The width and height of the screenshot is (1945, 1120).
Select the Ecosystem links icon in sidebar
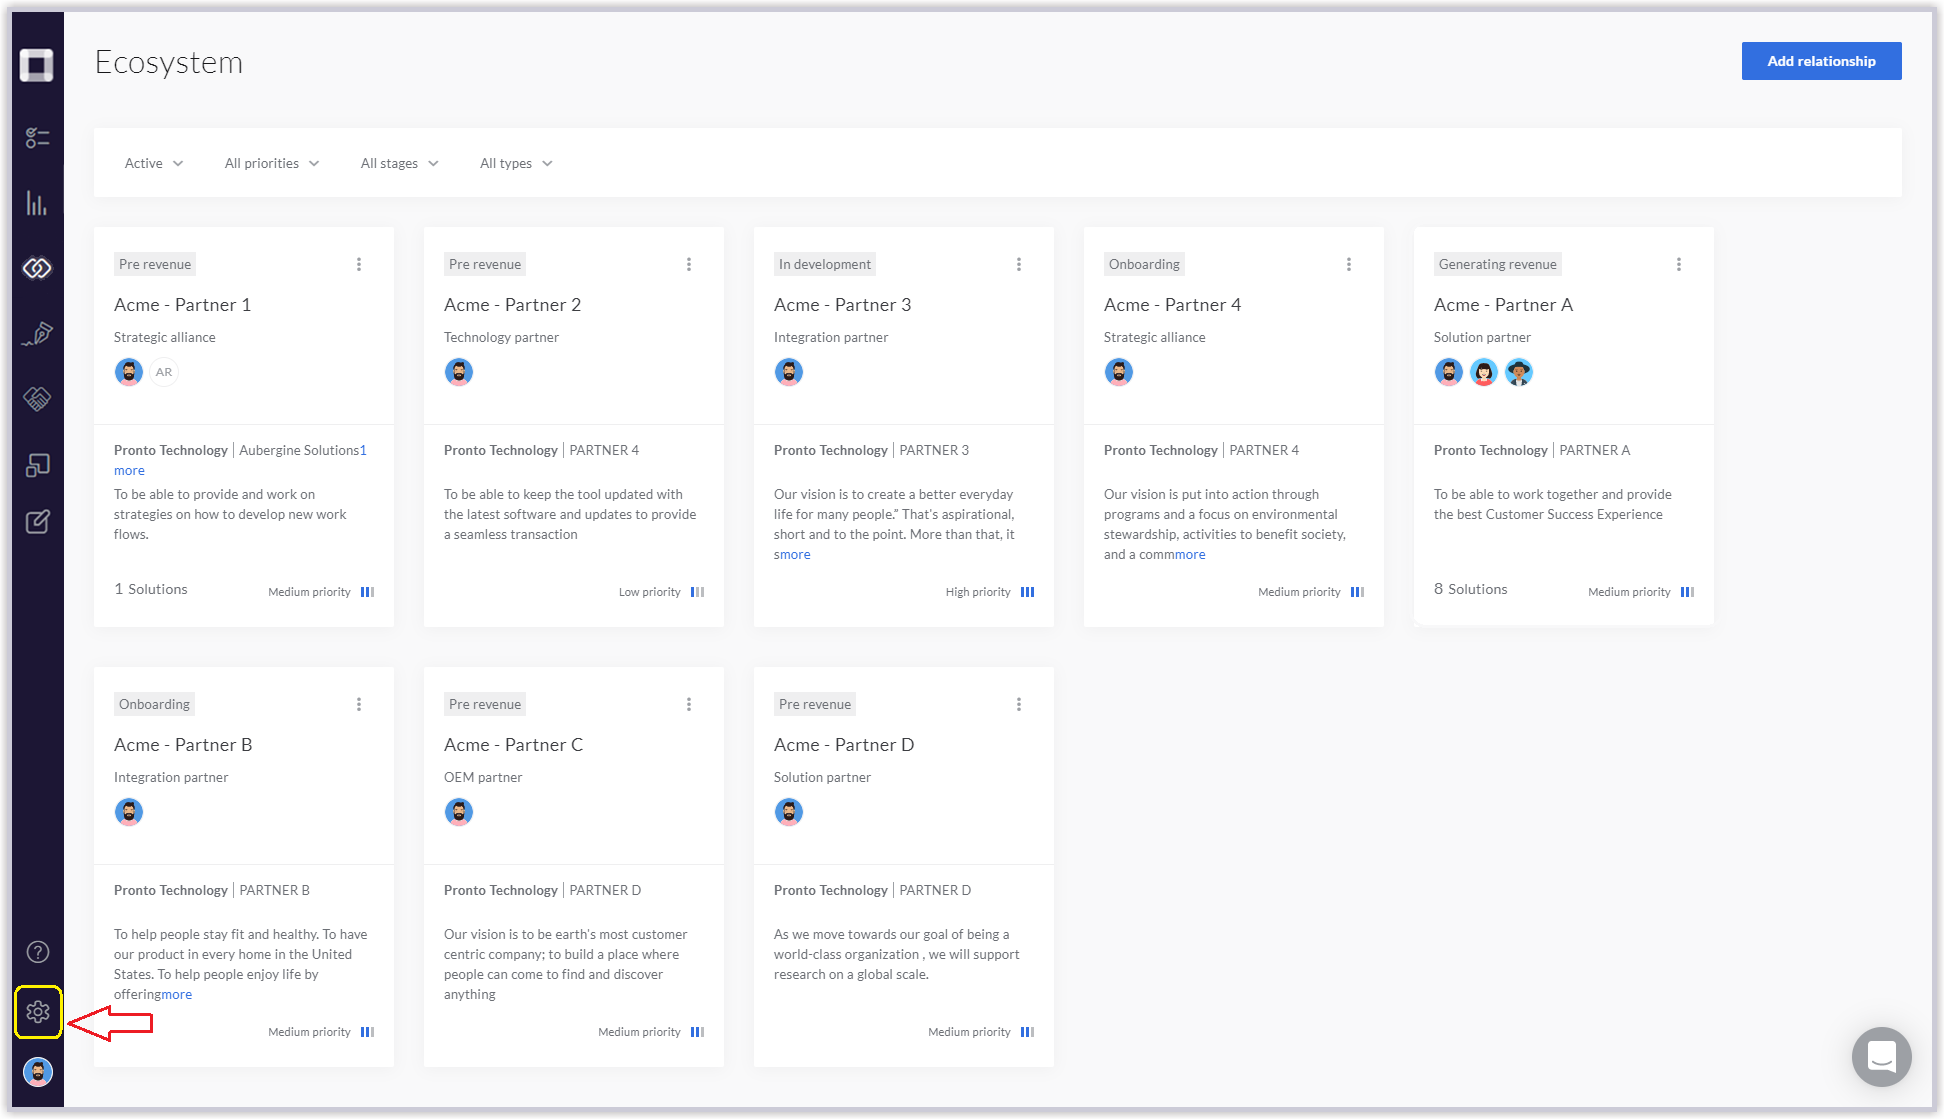[37, 268]
